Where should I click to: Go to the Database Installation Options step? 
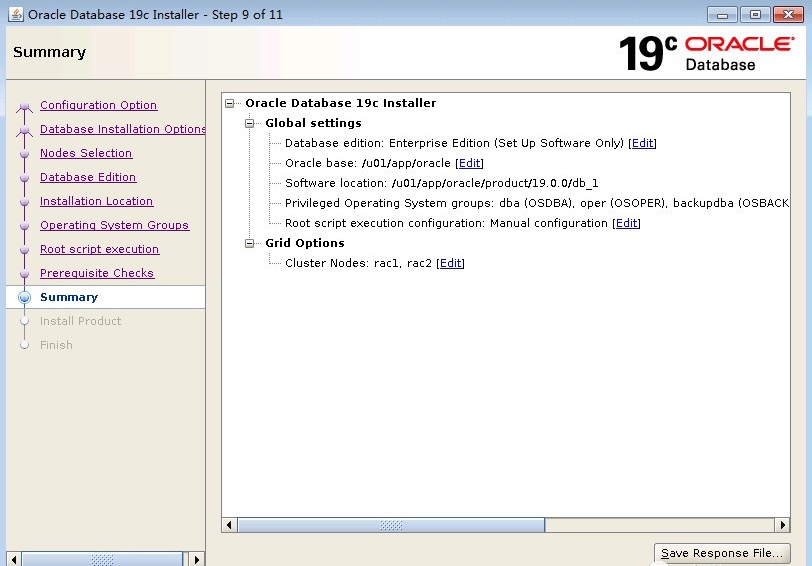point(122,129)
